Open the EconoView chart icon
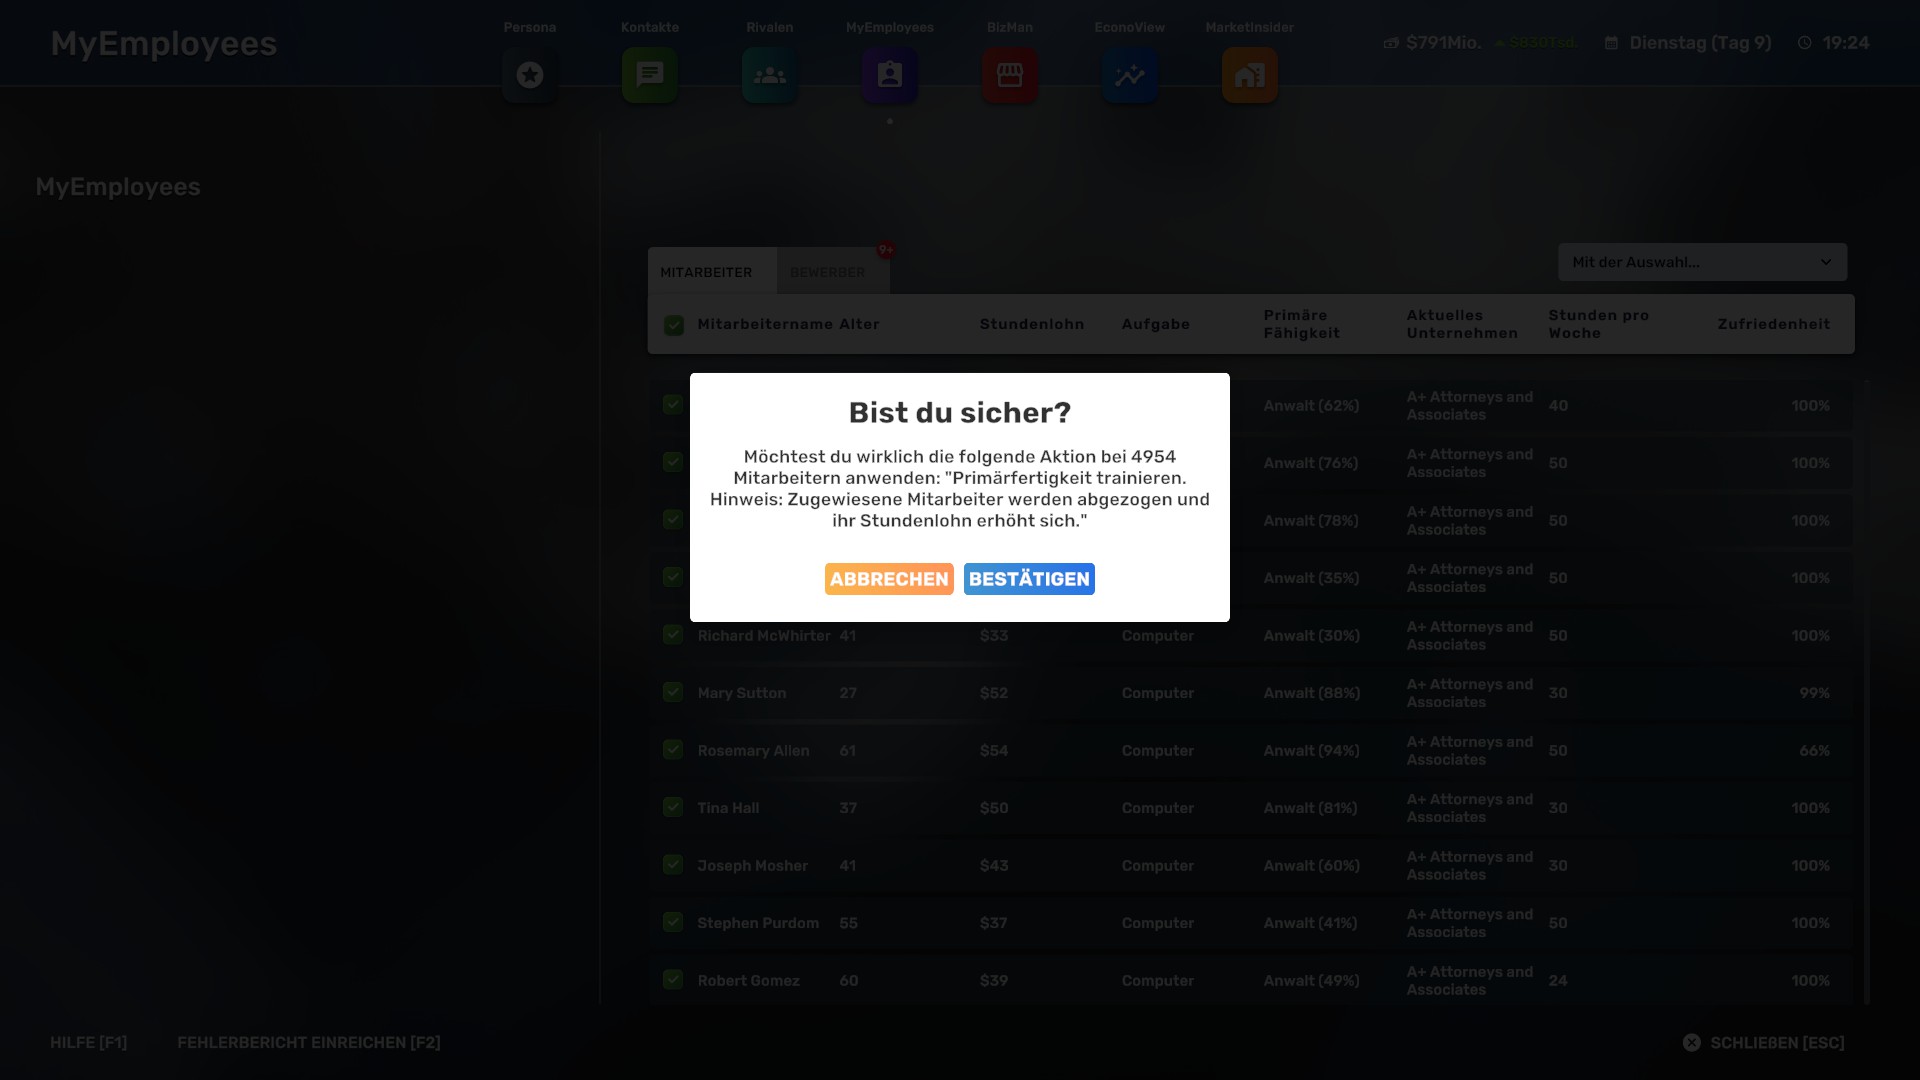Image resolution: width=1920 pixels, height=1080 pixels. point(1130,75)
